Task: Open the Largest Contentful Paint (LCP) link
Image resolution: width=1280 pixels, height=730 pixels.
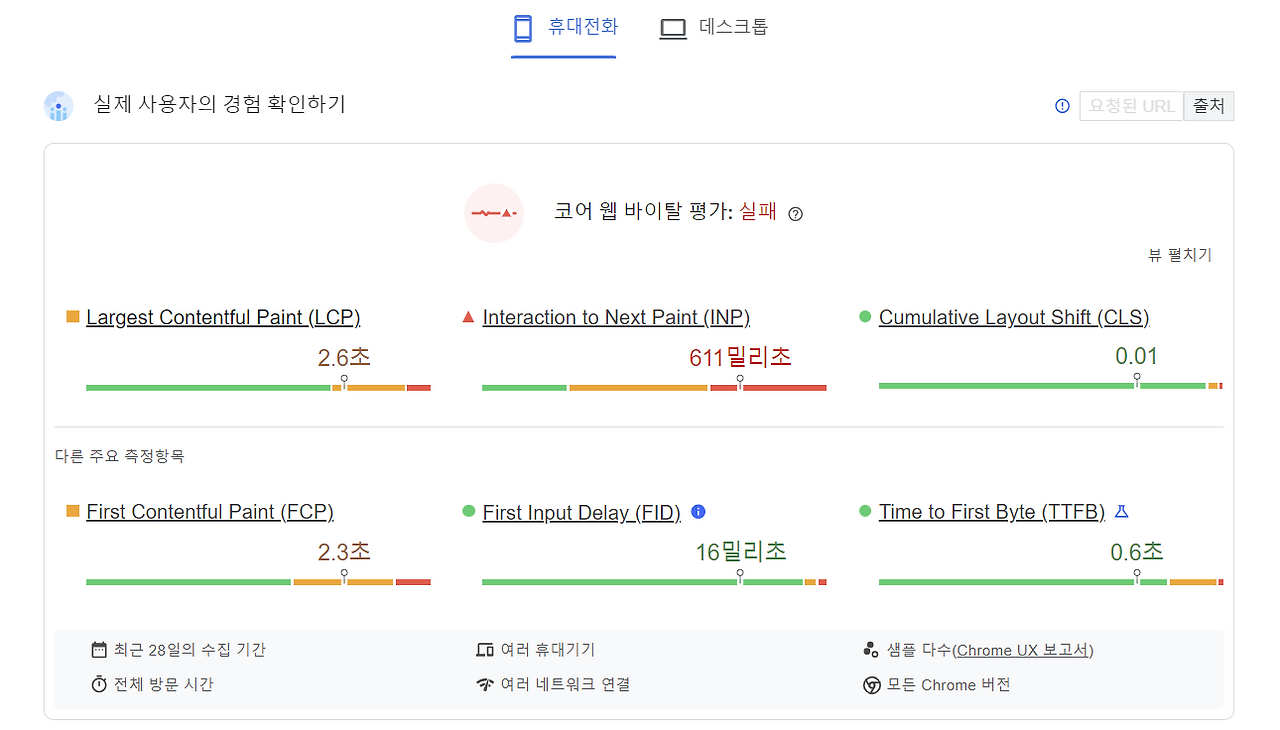Action: tap(222, 317)
